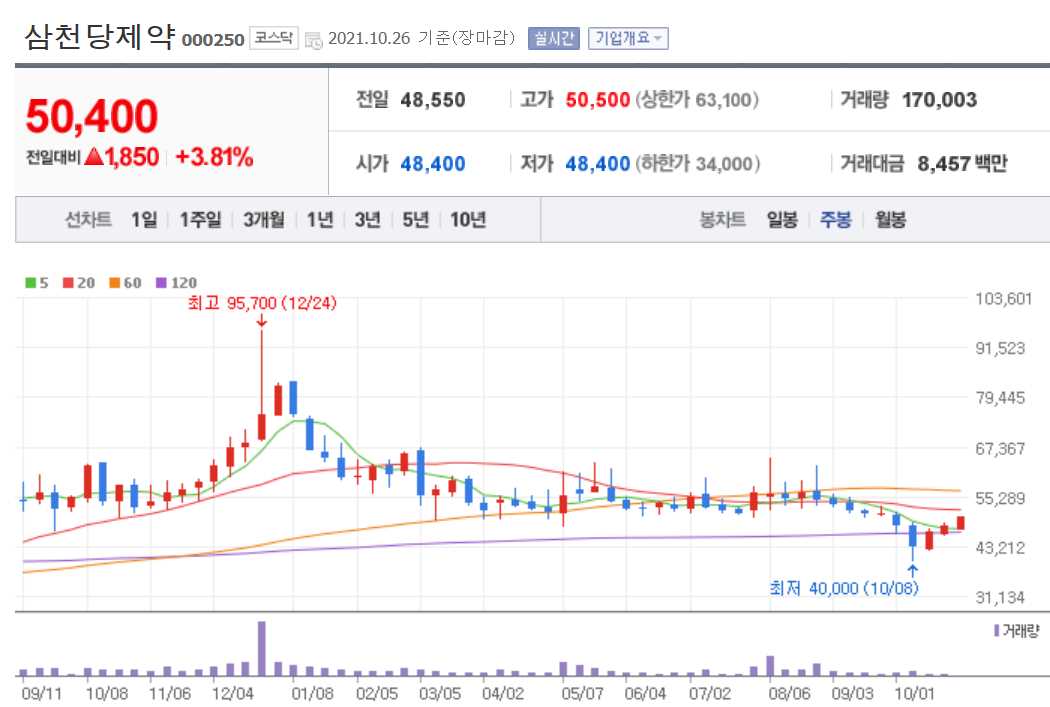The width and height of the screenshot is (1050, 707).
Task: Click the 거래량 value 170,003
Action: click(939, 100)
